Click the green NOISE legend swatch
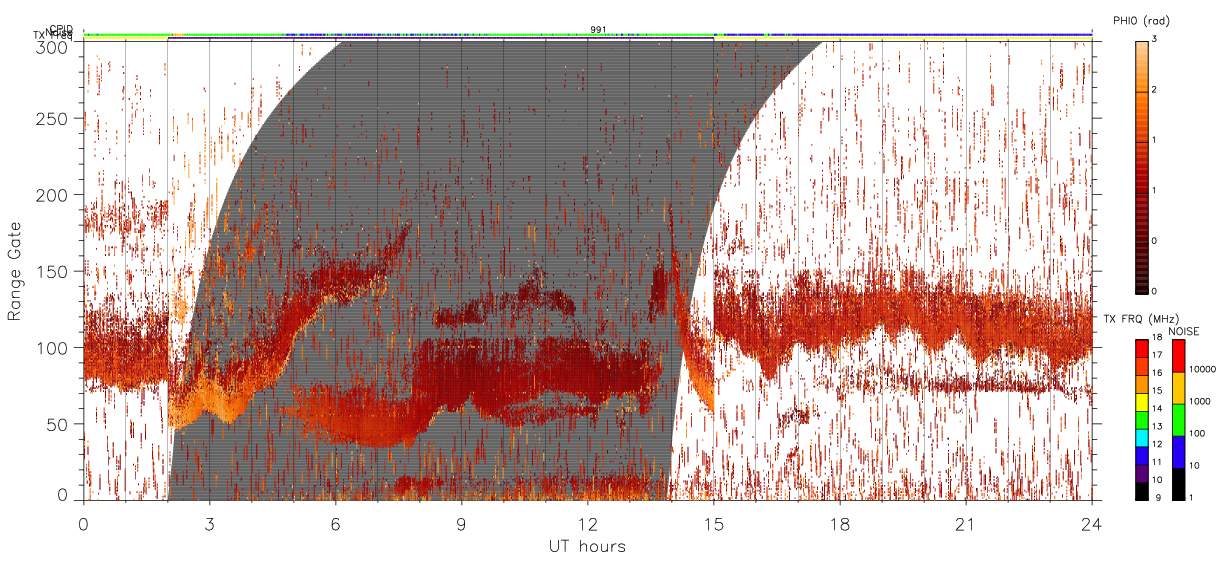The width and height of the screenshot is (1228, 567). [1178, 420]
